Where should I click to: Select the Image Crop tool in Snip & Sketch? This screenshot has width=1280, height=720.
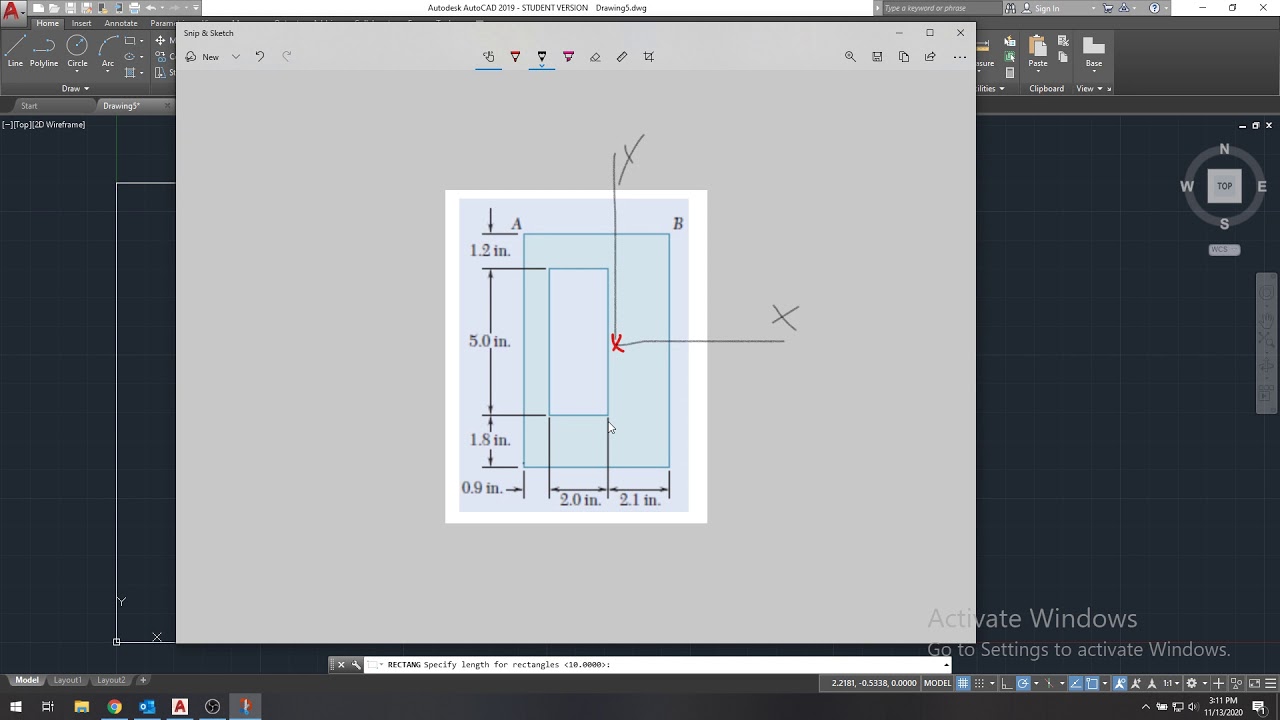click(x=649, y=57)
